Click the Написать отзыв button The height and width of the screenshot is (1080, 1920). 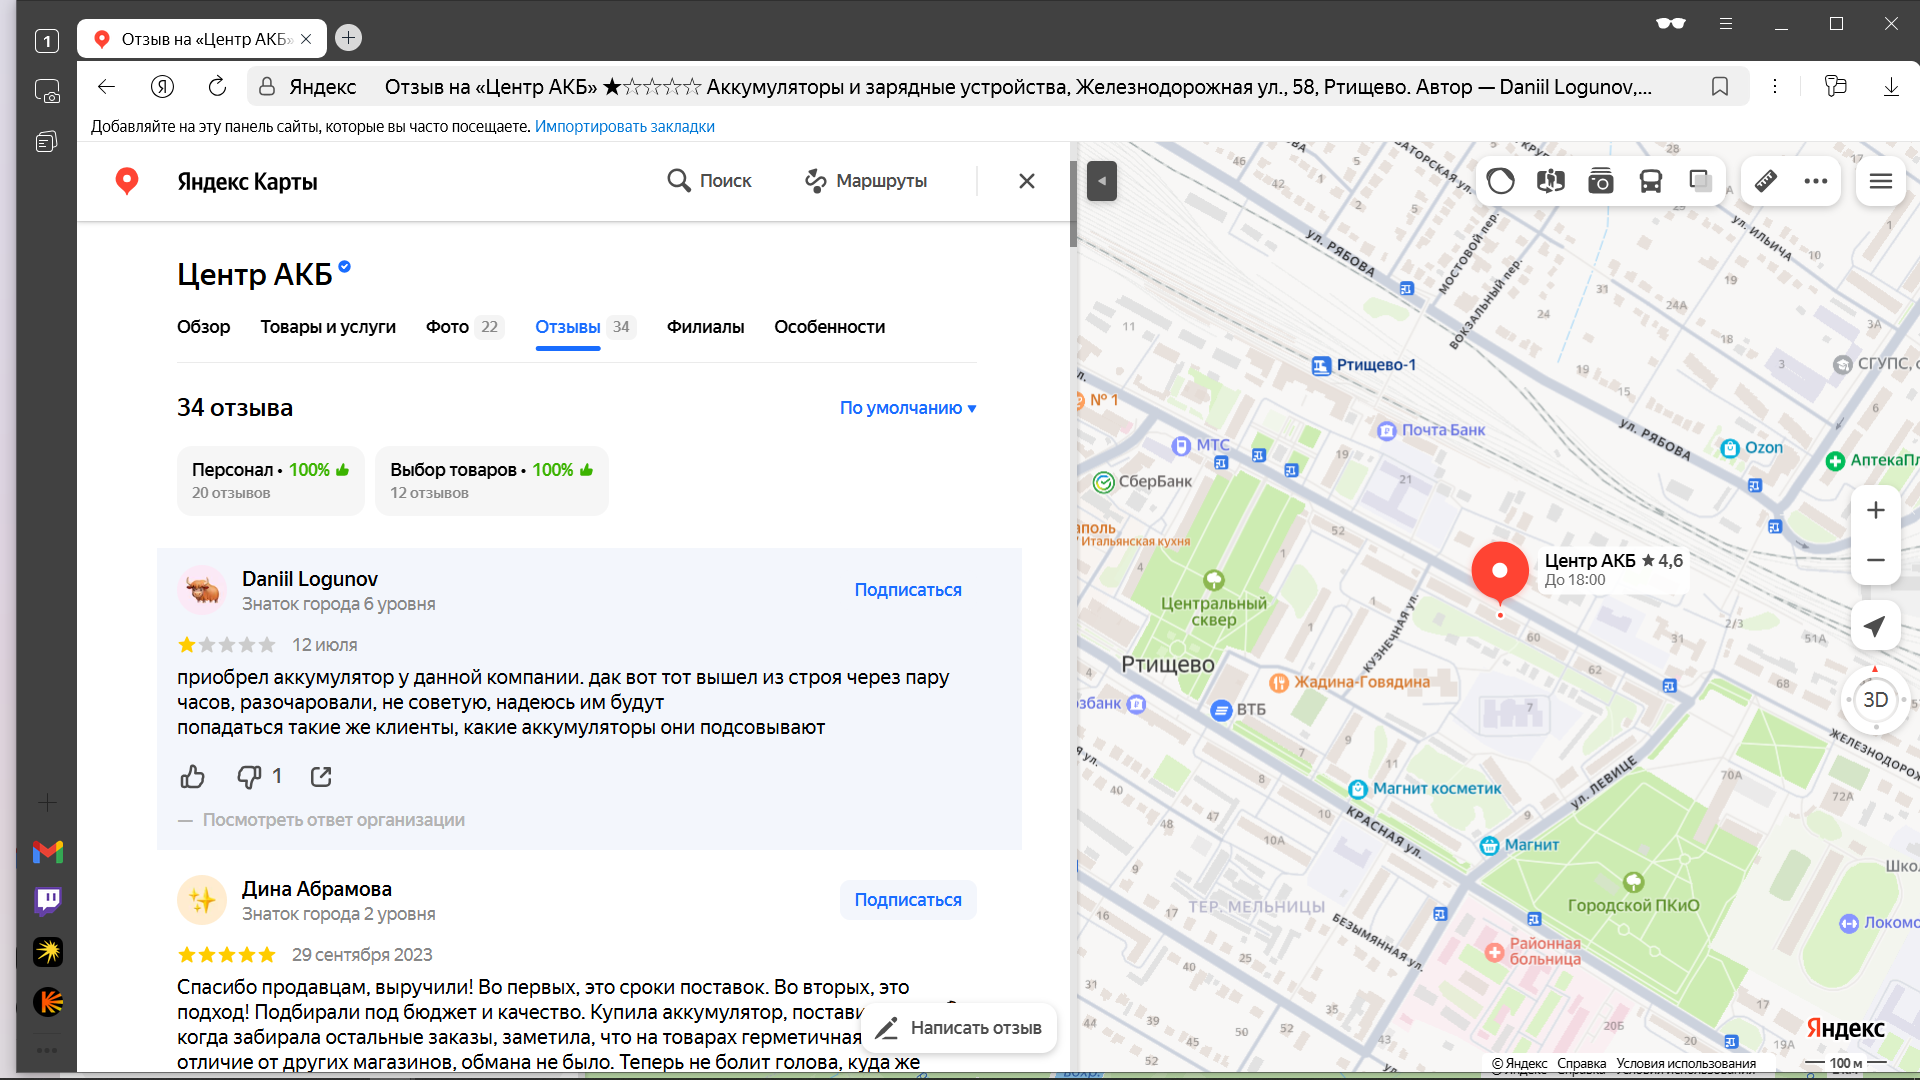[960, 1028]
